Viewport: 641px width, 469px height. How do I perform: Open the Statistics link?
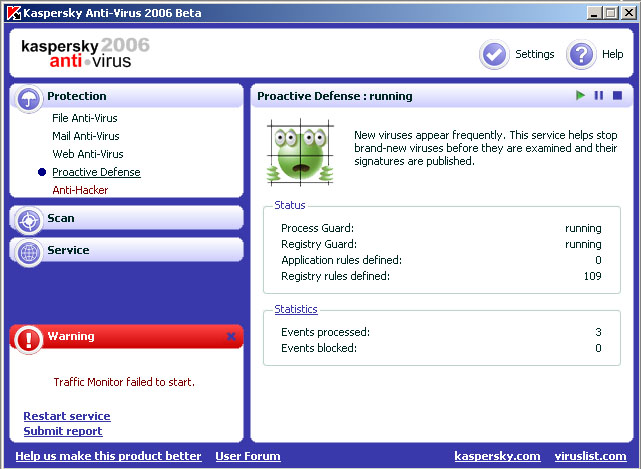click(296, 309)
